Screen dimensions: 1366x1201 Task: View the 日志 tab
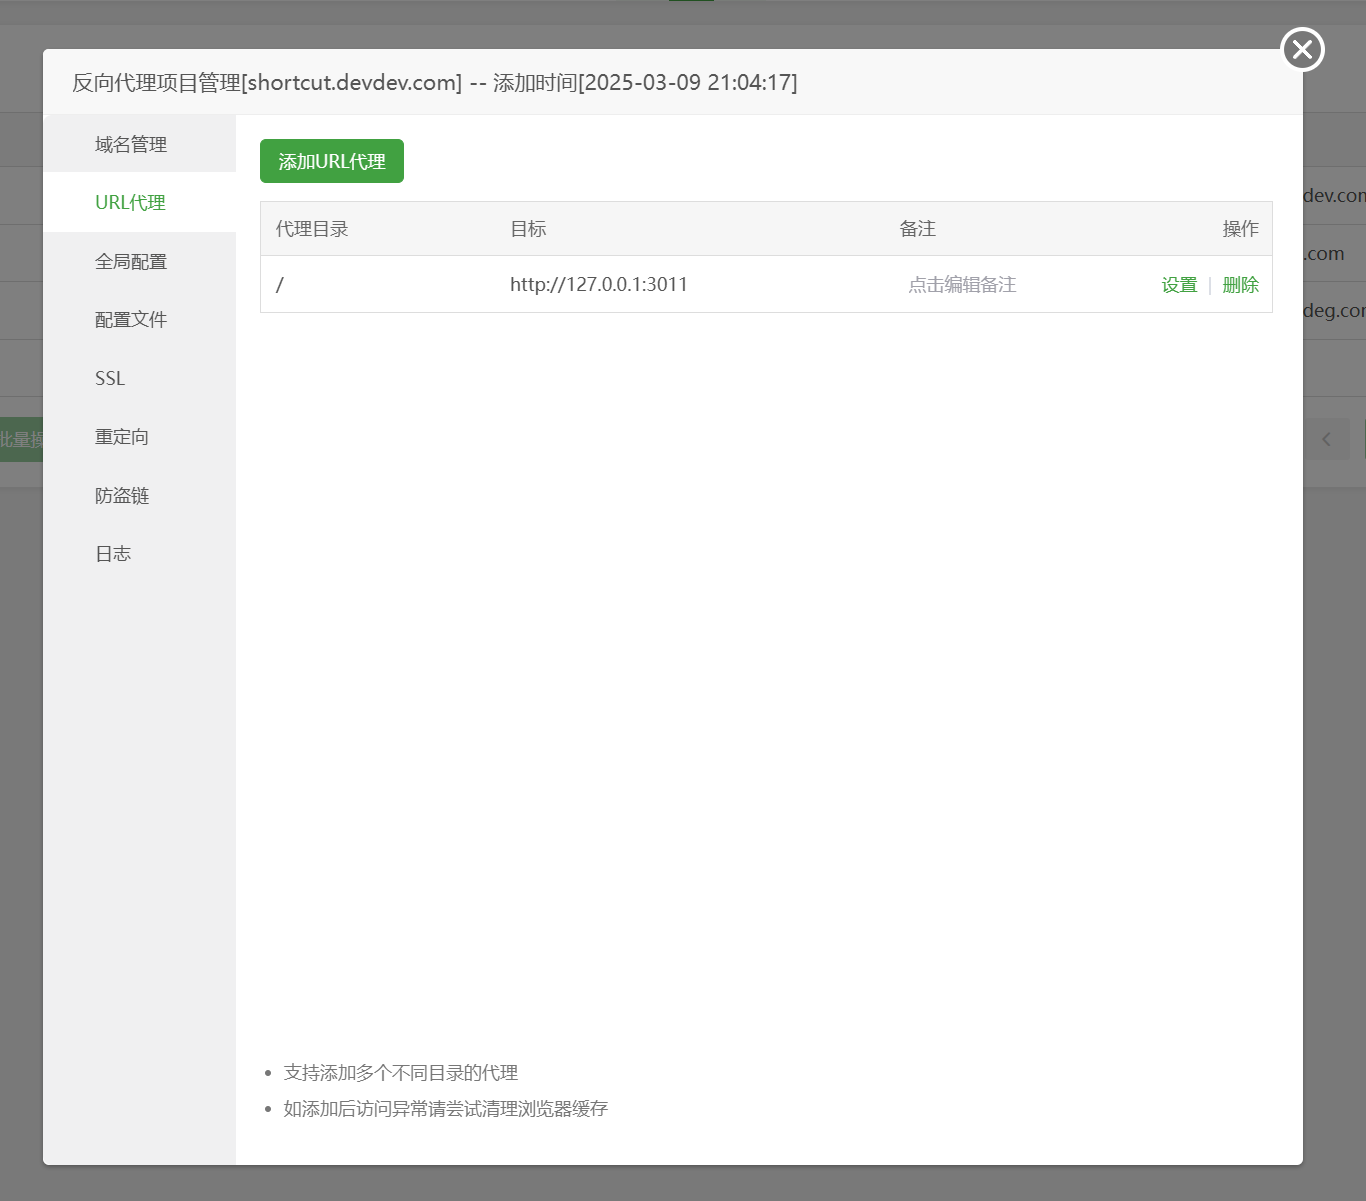113,554
